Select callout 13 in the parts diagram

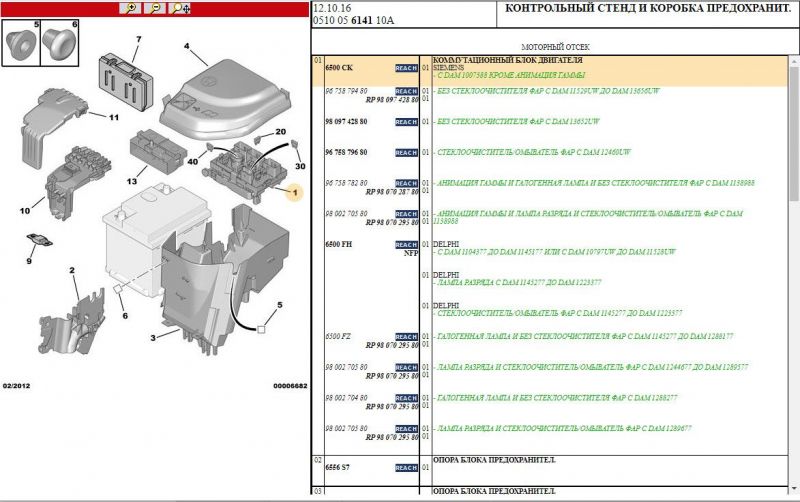point(130,182)
